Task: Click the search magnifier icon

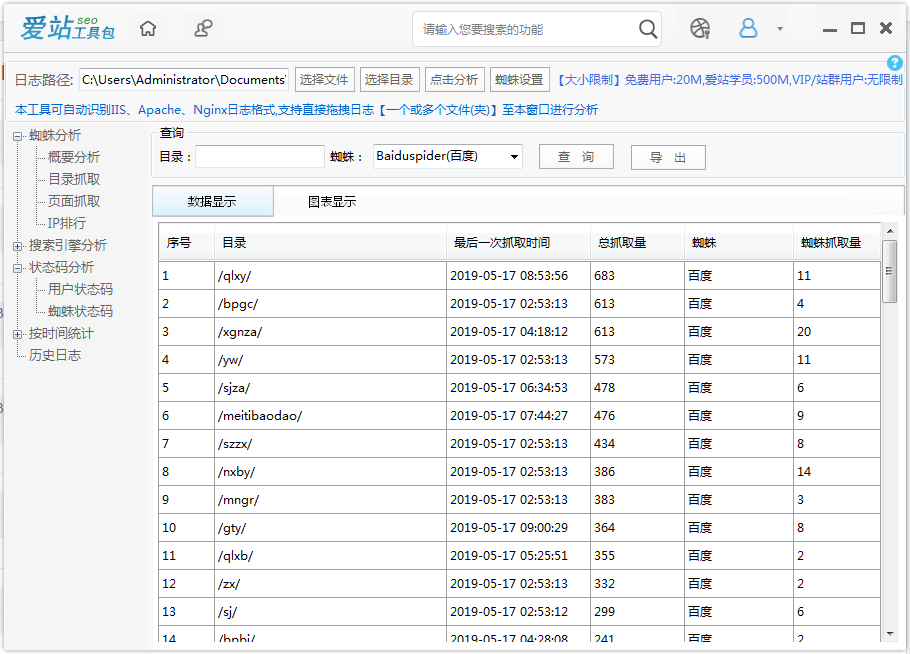Action: pos(648,28)
